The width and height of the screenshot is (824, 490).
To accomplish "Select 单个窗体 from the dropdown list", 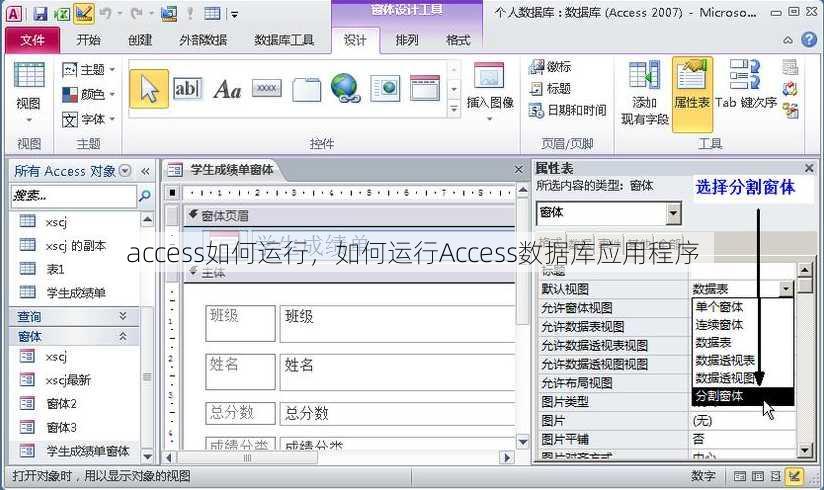I will click(743, 307).
